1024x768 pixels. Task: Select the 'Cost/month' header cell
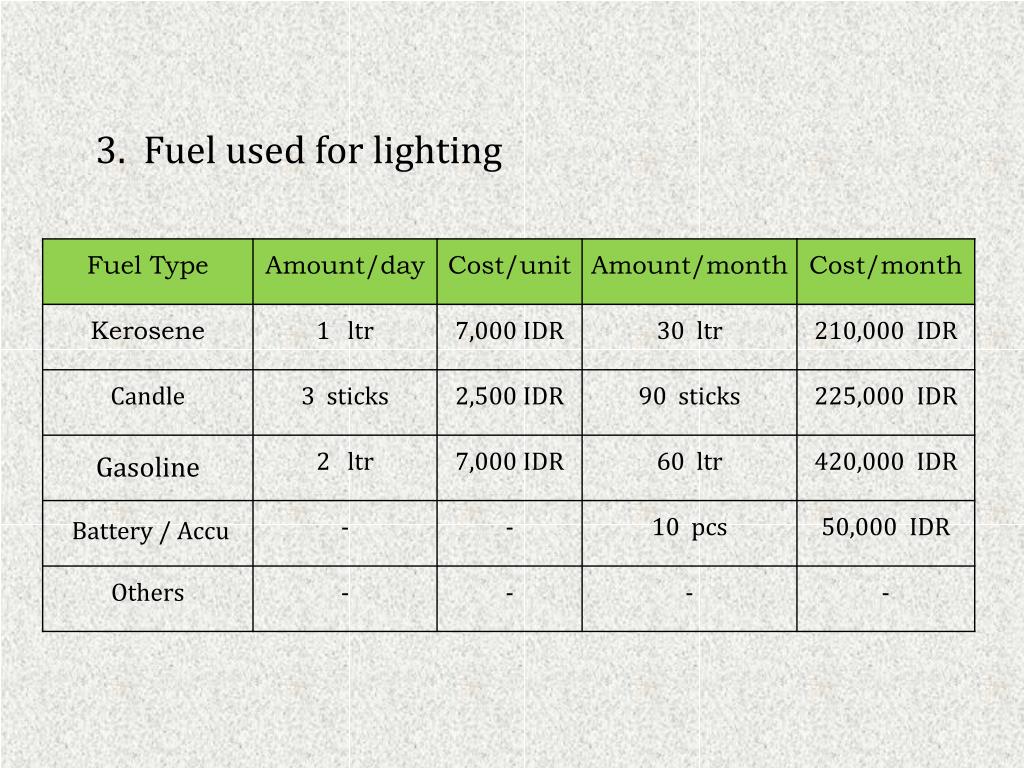tap(886, 272)
